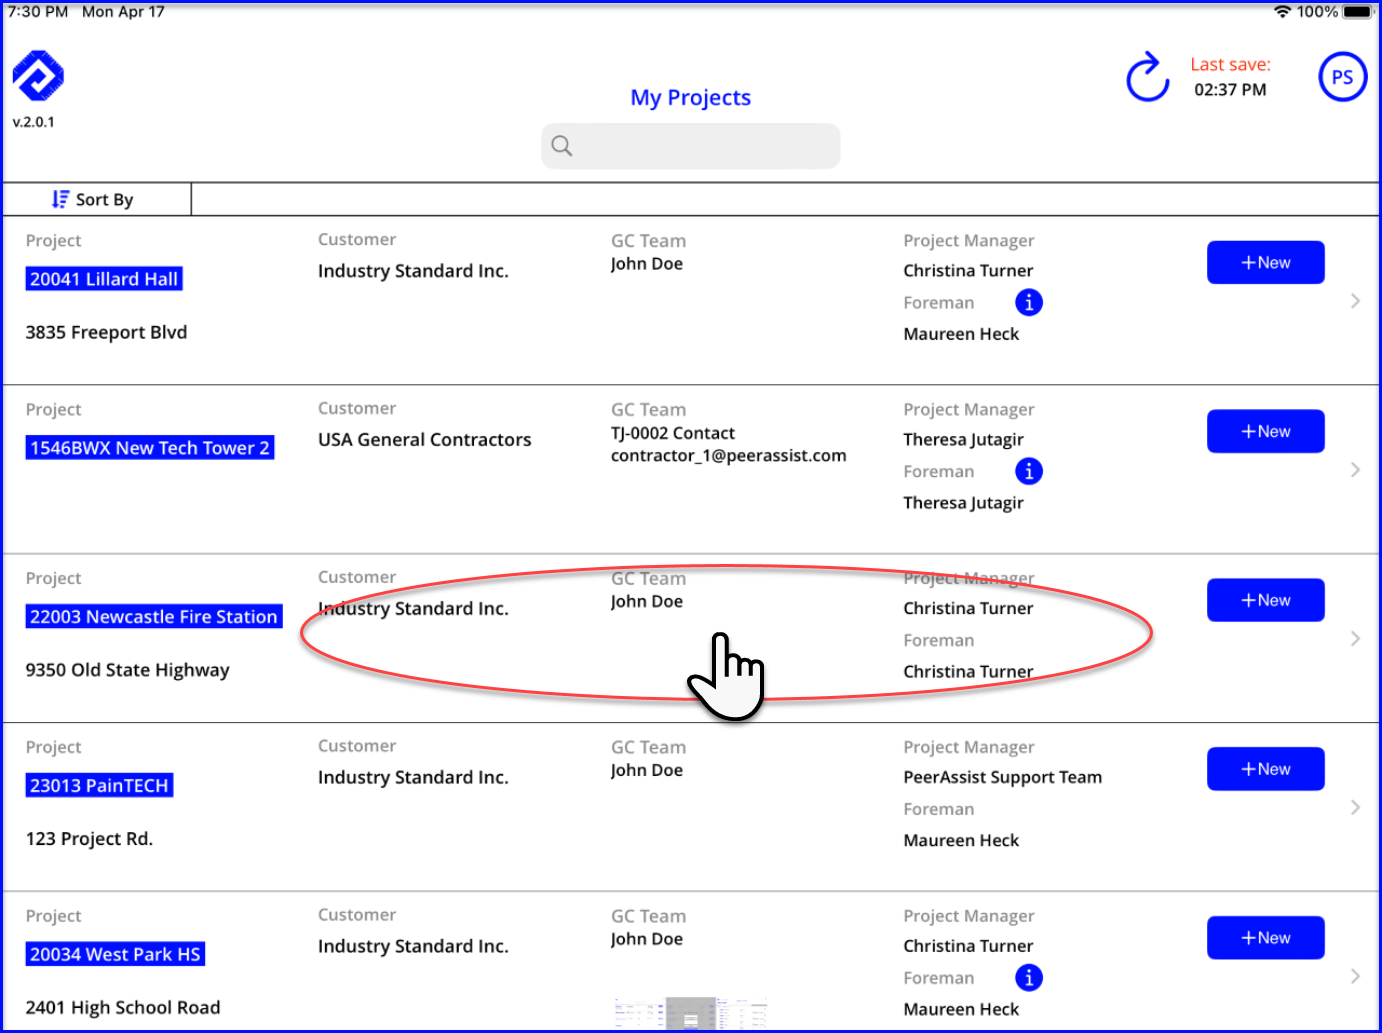The image size is (1382, 1033).
Task: Open project 23013 PainTECH
Action: point(99,786)
